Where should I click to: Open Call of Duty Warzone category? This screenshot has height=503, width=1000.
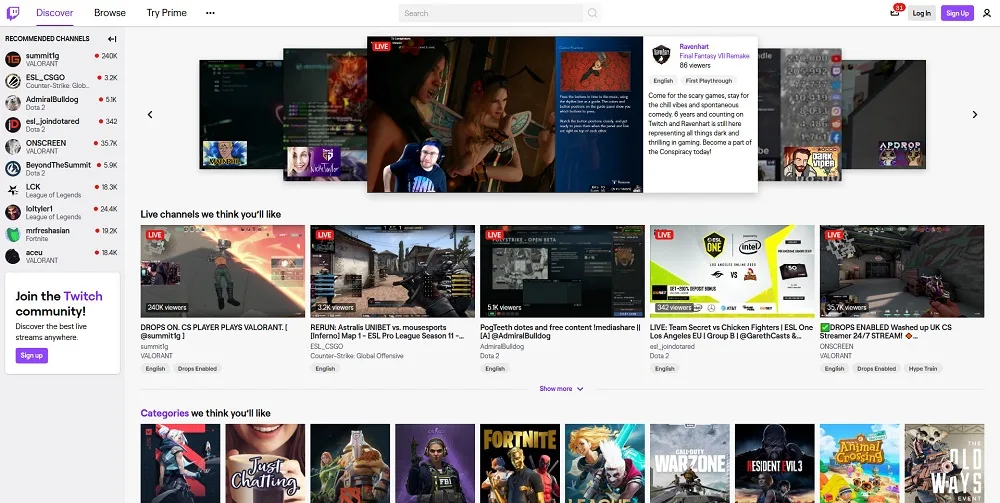coord(689,463)
